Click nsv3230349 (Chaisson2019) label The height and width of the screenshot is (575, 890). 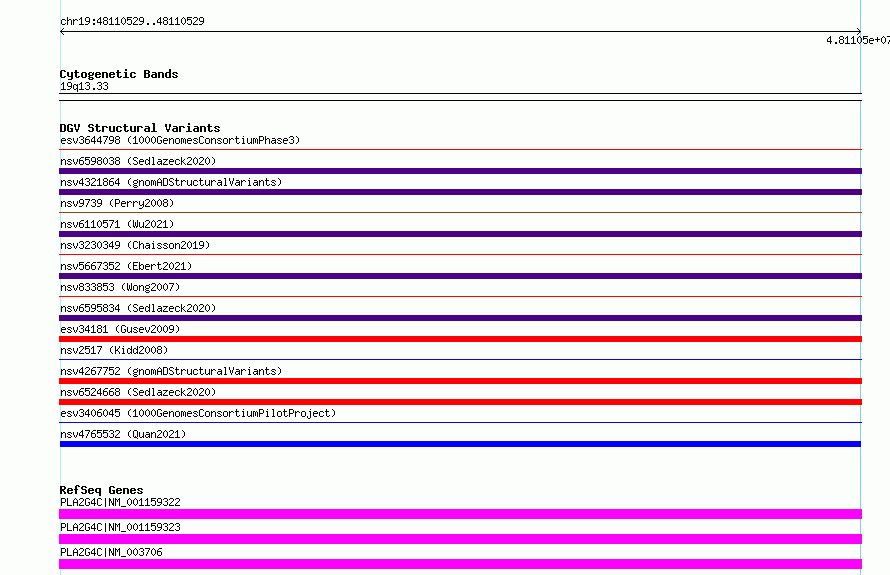coord(135,245)
